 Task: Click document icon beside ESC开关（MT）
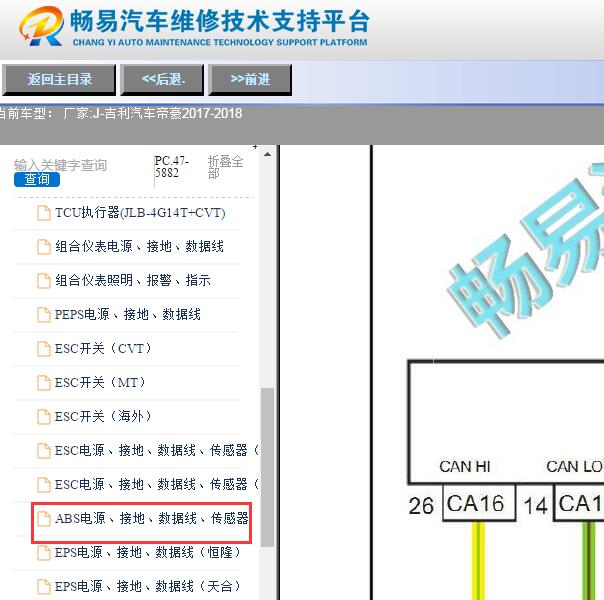[x=44, y=383]
